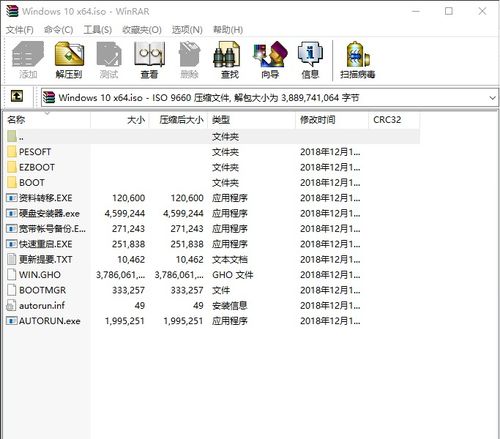Sort by Packed Size (压缩后大小) column
Viewport: 500px width, 439px height.
point(178,120)
